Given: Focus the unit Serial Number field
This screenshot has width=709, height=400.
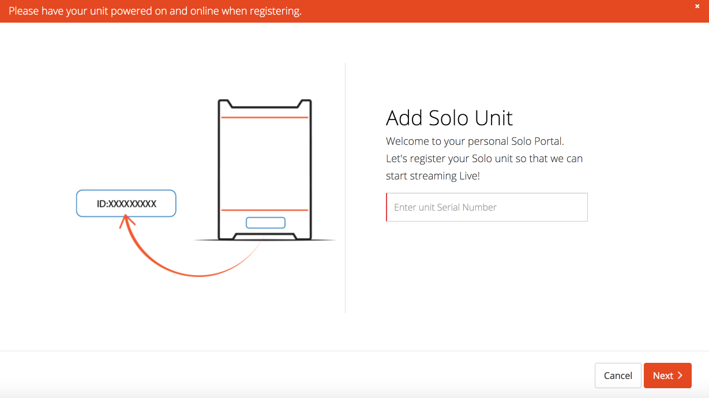Looking at the screenshot, I should click(x=487, y=207).
